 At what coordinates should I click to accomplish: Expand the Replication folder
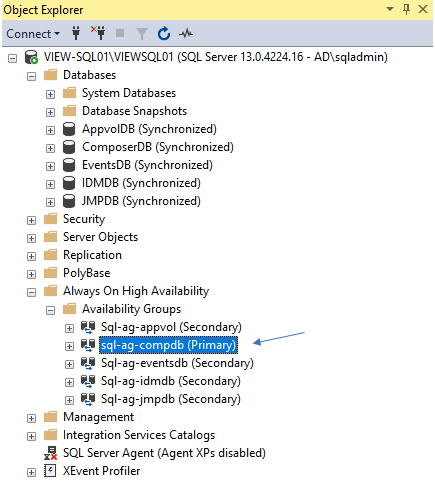click(31, 256)
